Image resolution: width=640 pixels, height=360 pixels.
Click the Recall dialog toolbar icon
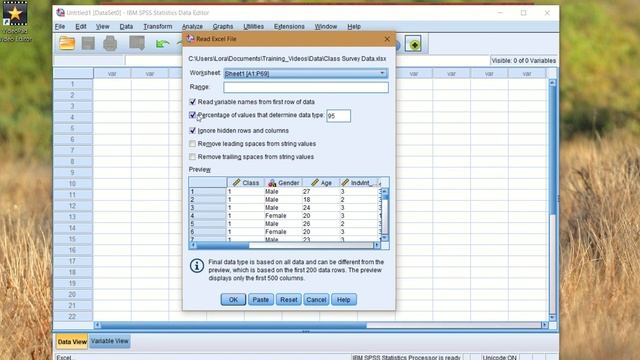137,43
